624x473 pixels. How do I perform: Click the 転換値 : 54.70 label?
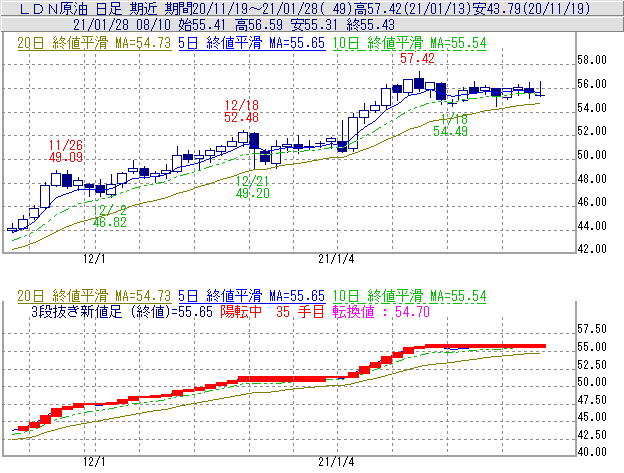pyautogui.click(x=387, y=312)
